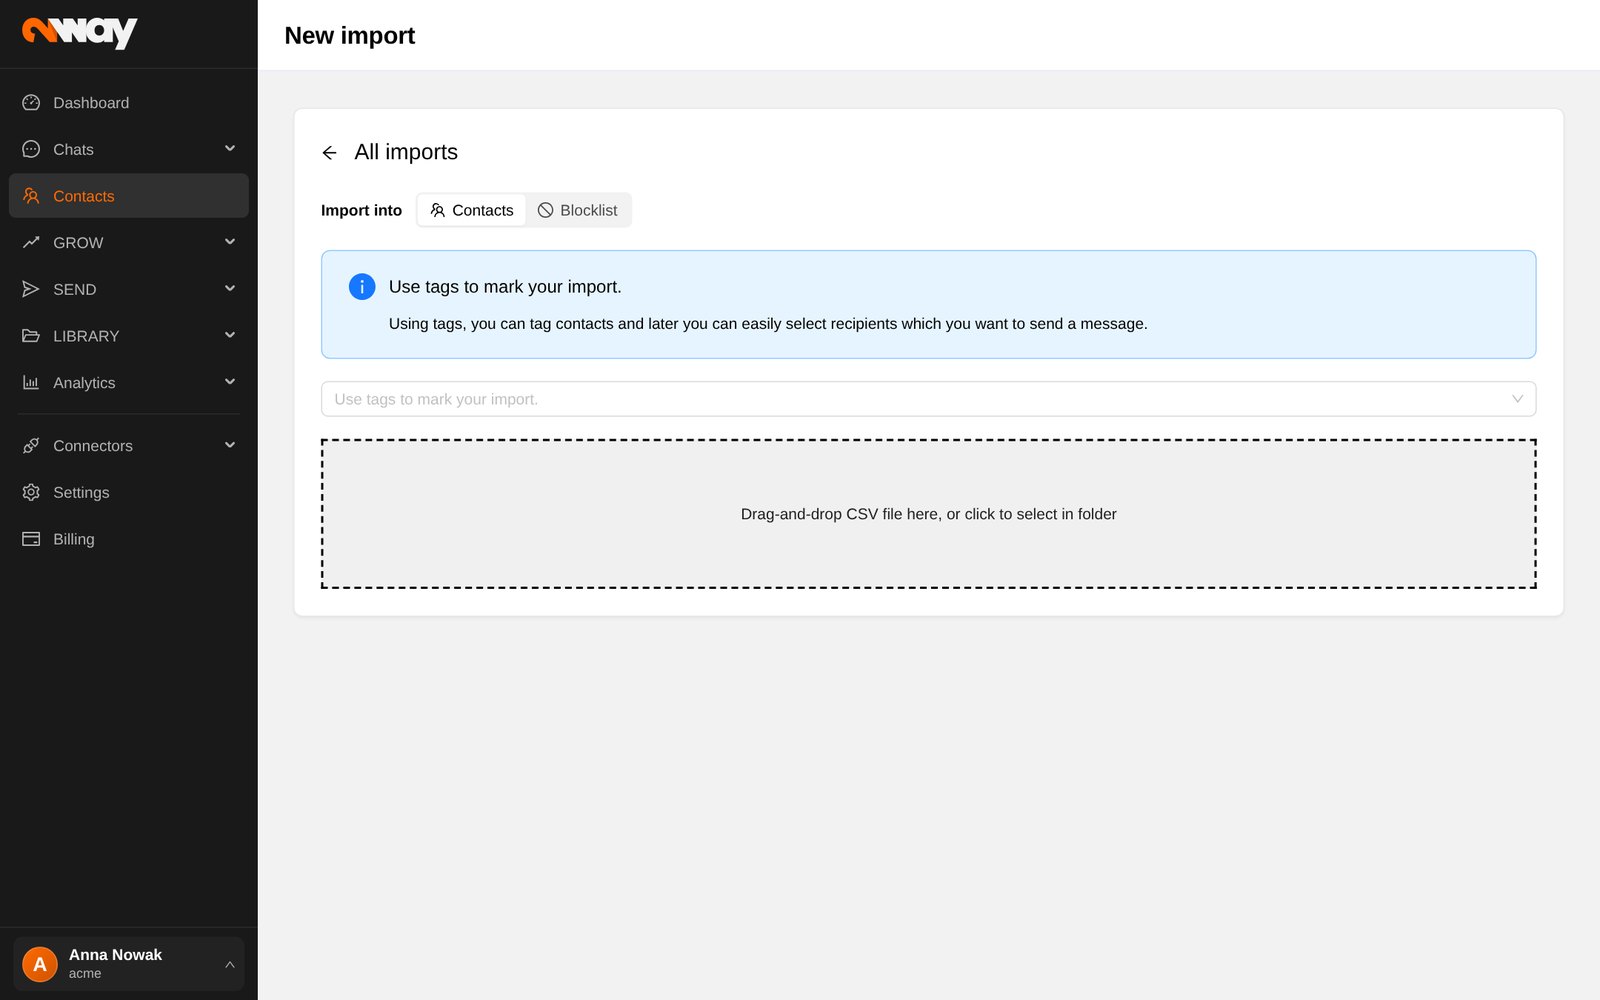This screenshot has height=1000, width=1600.
Task: Click the Analytics bar chart icon
Action: pos(31,383)
